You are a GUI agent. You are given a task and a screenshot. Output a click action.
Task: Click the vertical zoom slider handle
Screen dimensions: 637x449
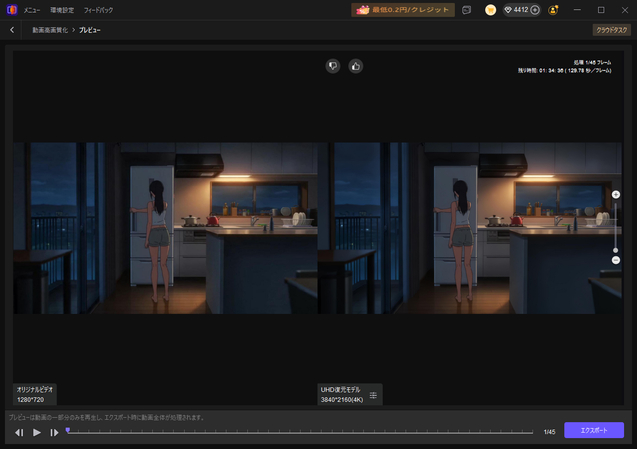[615, 250]
